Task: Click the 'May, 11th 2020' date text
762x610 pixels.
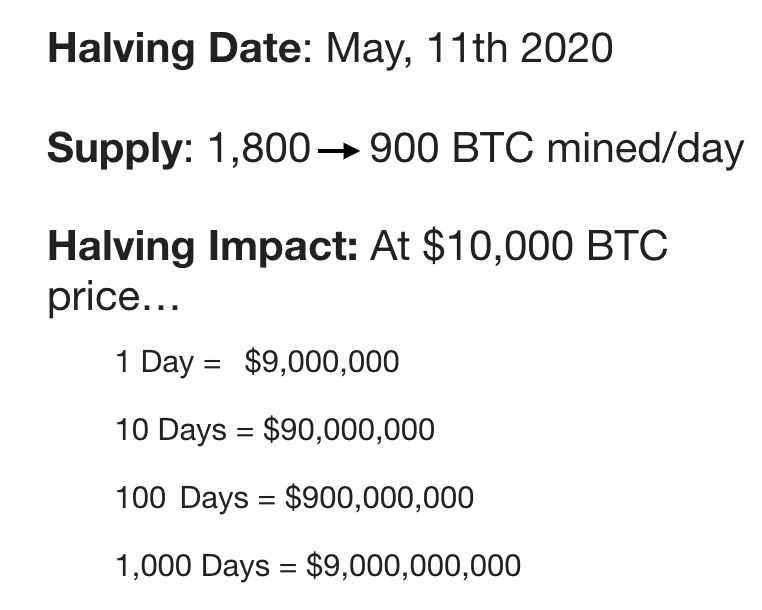Action: pos(469,49)
